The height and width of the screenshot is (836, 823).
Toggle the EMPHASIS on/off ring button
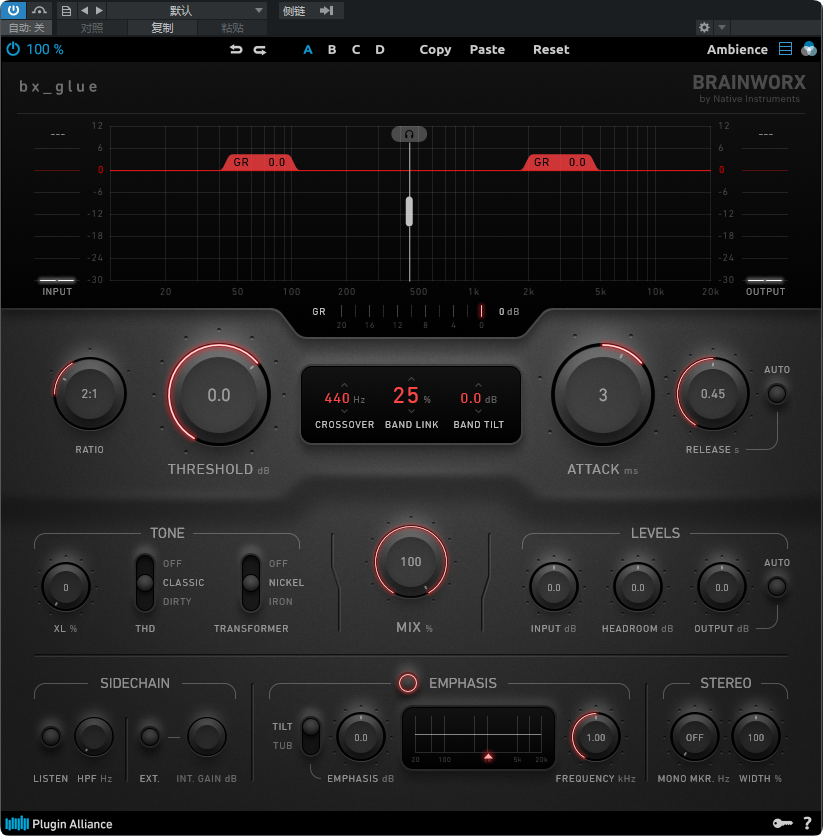coord(408,682)
